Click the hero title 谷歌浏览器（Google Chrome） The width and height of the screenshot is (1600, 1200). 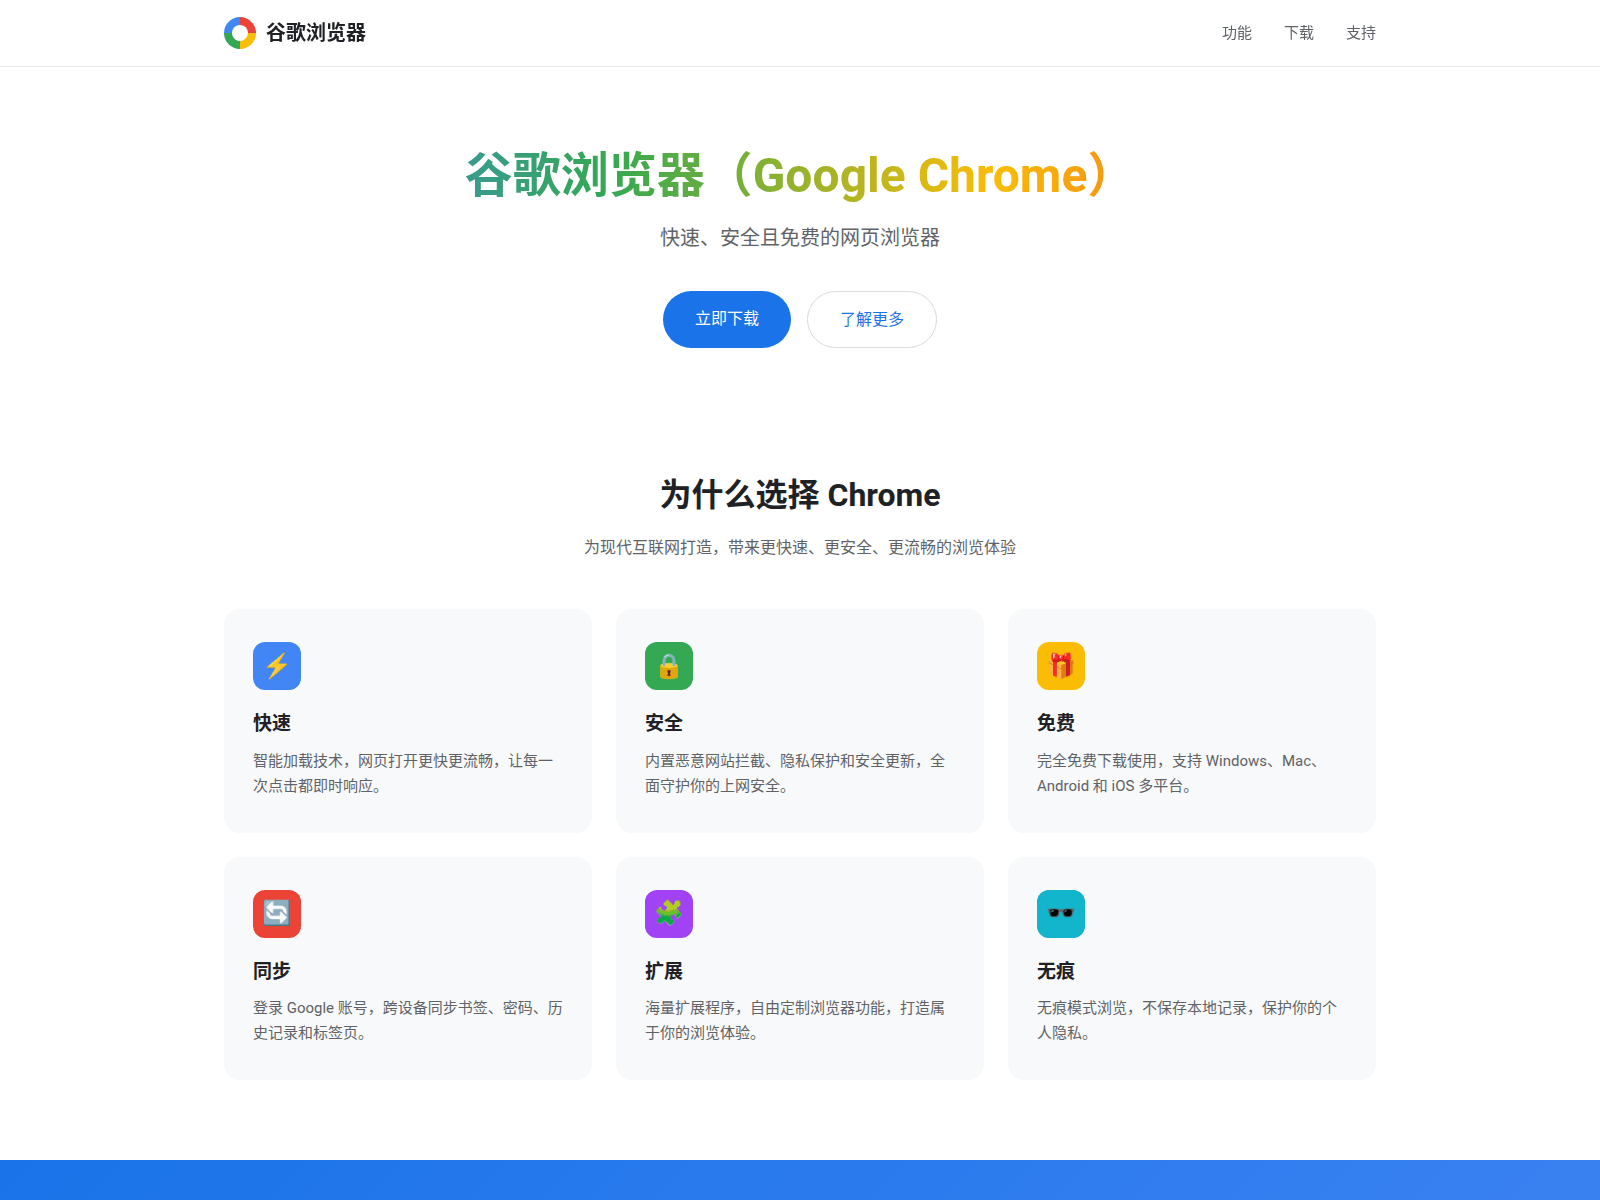click(788, 175)
